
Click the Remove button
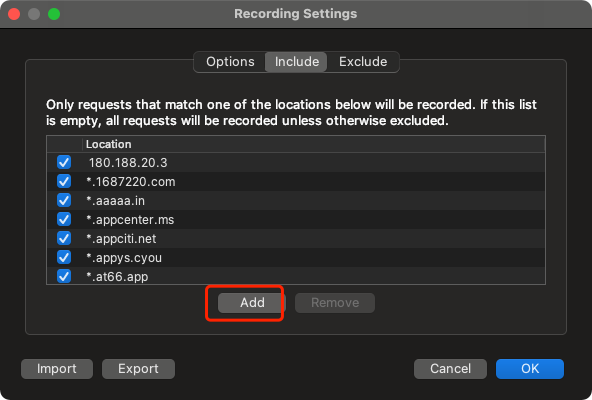pos(335,303)
